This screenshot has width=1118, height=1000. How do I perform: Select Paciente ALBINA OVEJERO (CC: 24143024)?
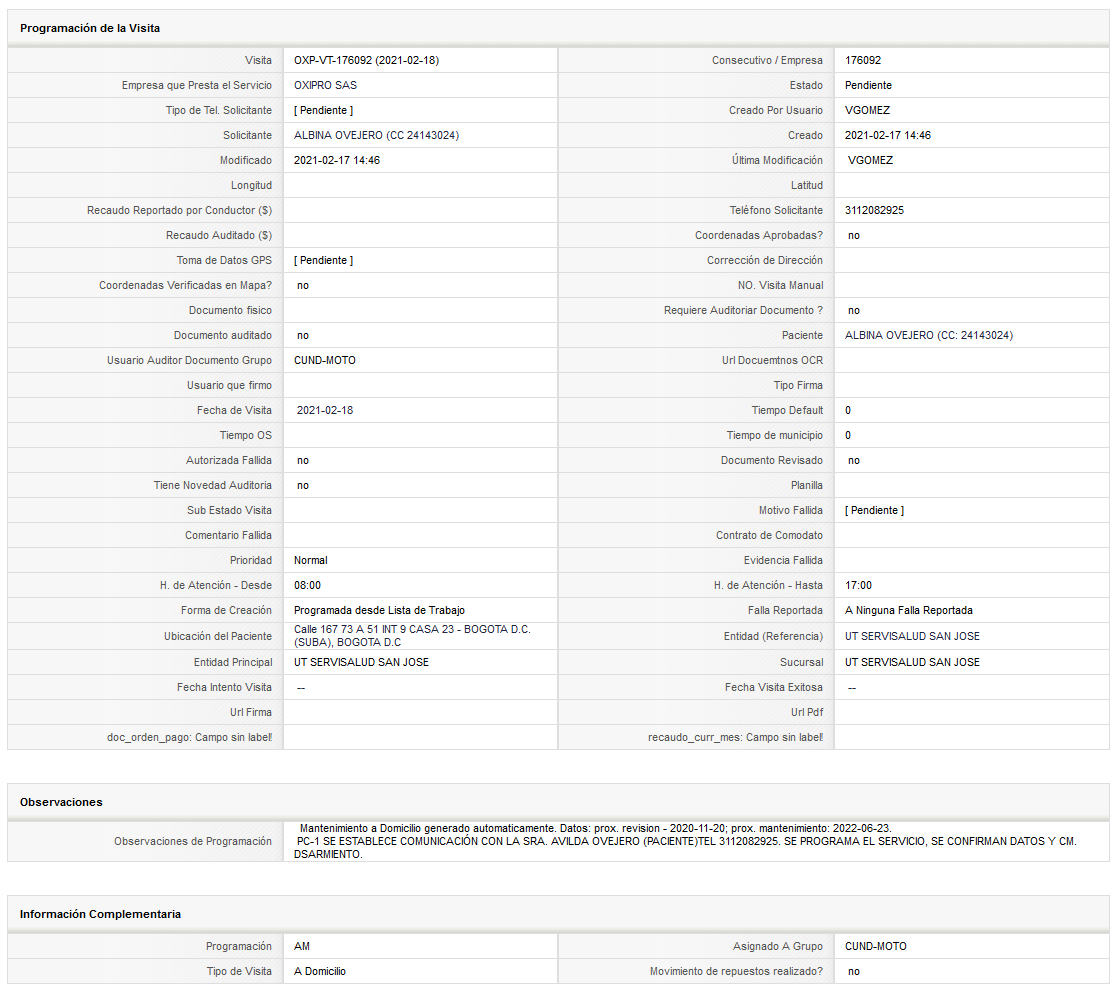928,335
